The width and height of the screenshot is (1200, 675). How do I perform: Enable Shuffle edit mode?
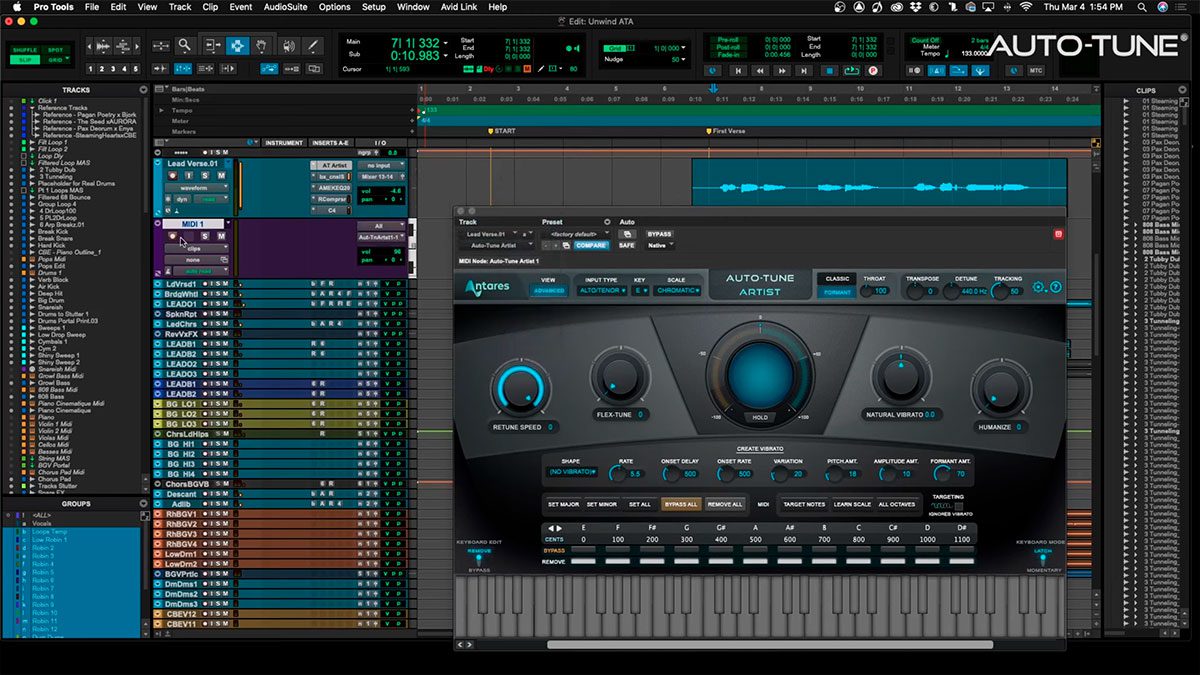pos(25,50)
